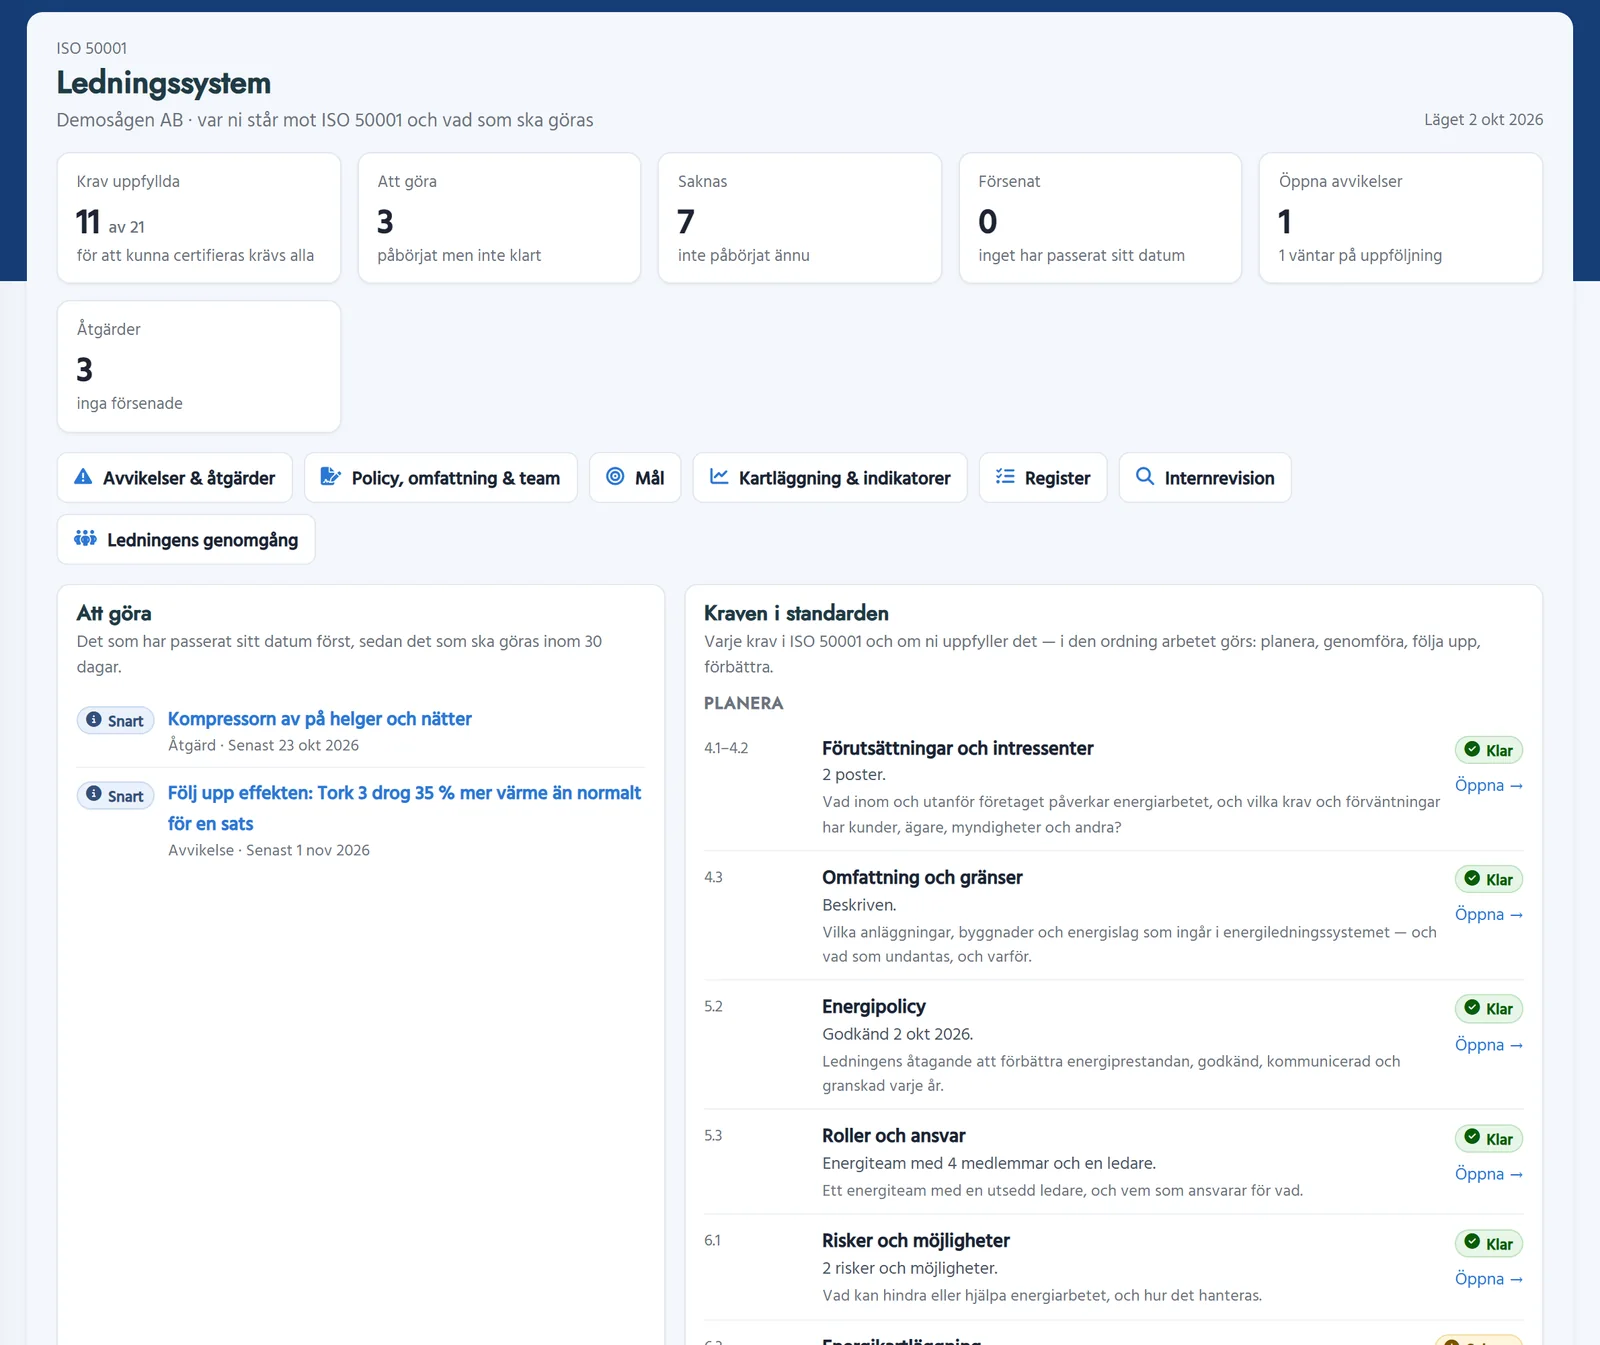The height and width of the screenshot is (1345, 1600).
Task: Open Ledningens genomgång
Action: 186,540
